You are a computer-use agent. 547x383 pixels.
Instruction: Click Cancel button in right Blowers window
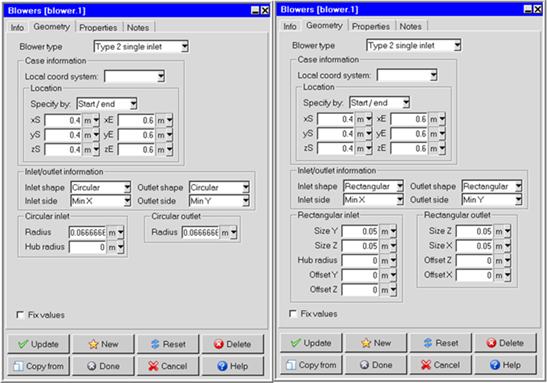(441, 365)
